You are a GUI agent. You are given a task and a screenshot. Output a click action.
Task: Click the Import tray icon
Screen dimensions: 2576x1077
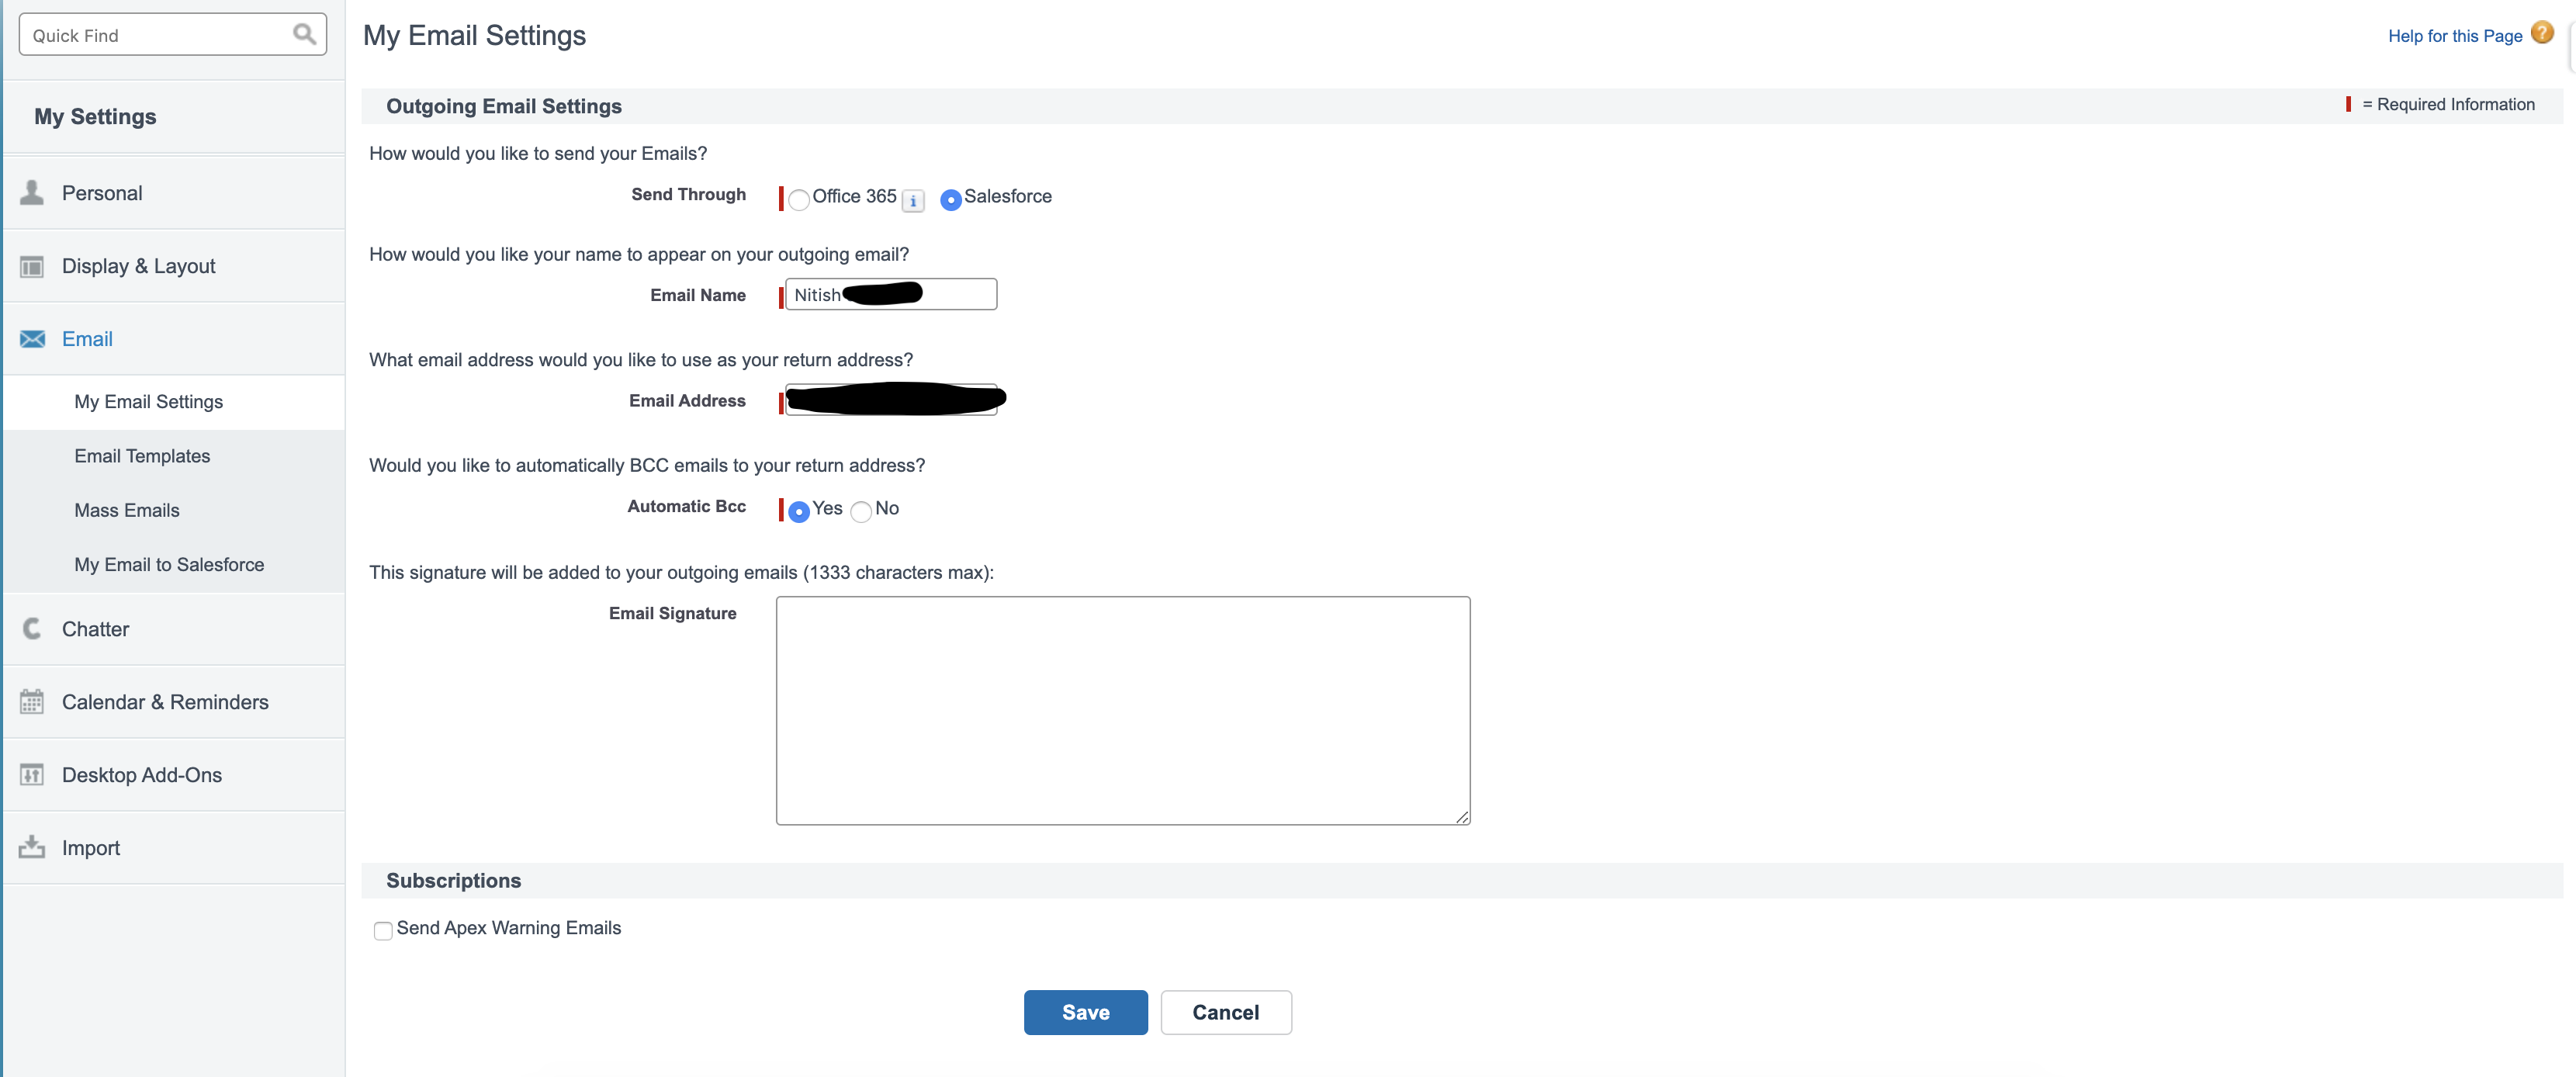pos(32,848)
